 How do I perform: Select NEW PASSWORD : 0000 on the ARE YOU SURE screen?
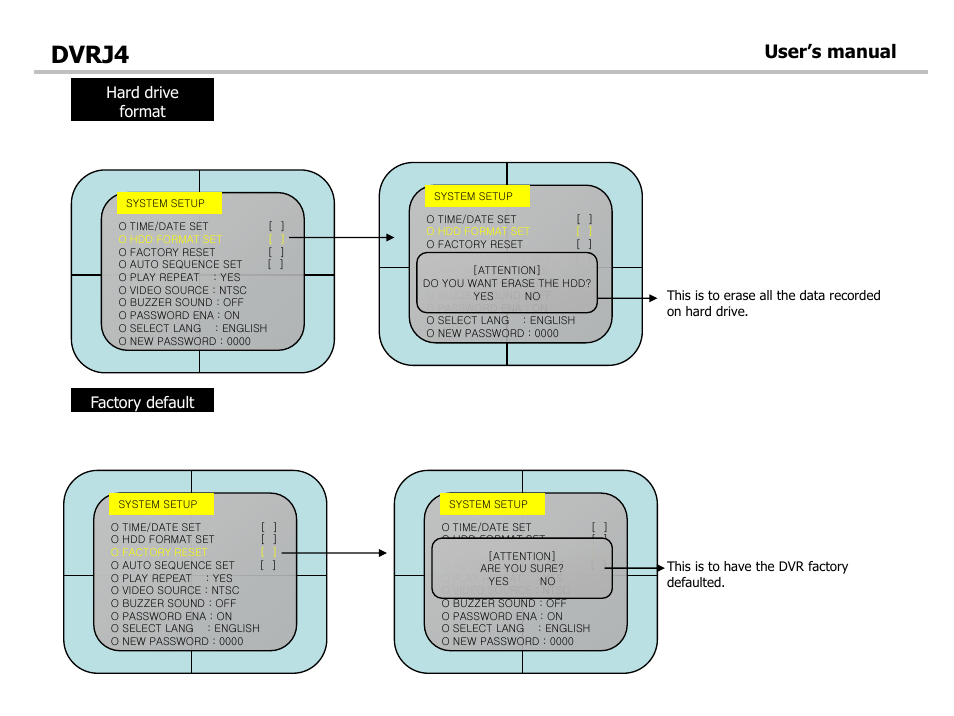(507, 642)
